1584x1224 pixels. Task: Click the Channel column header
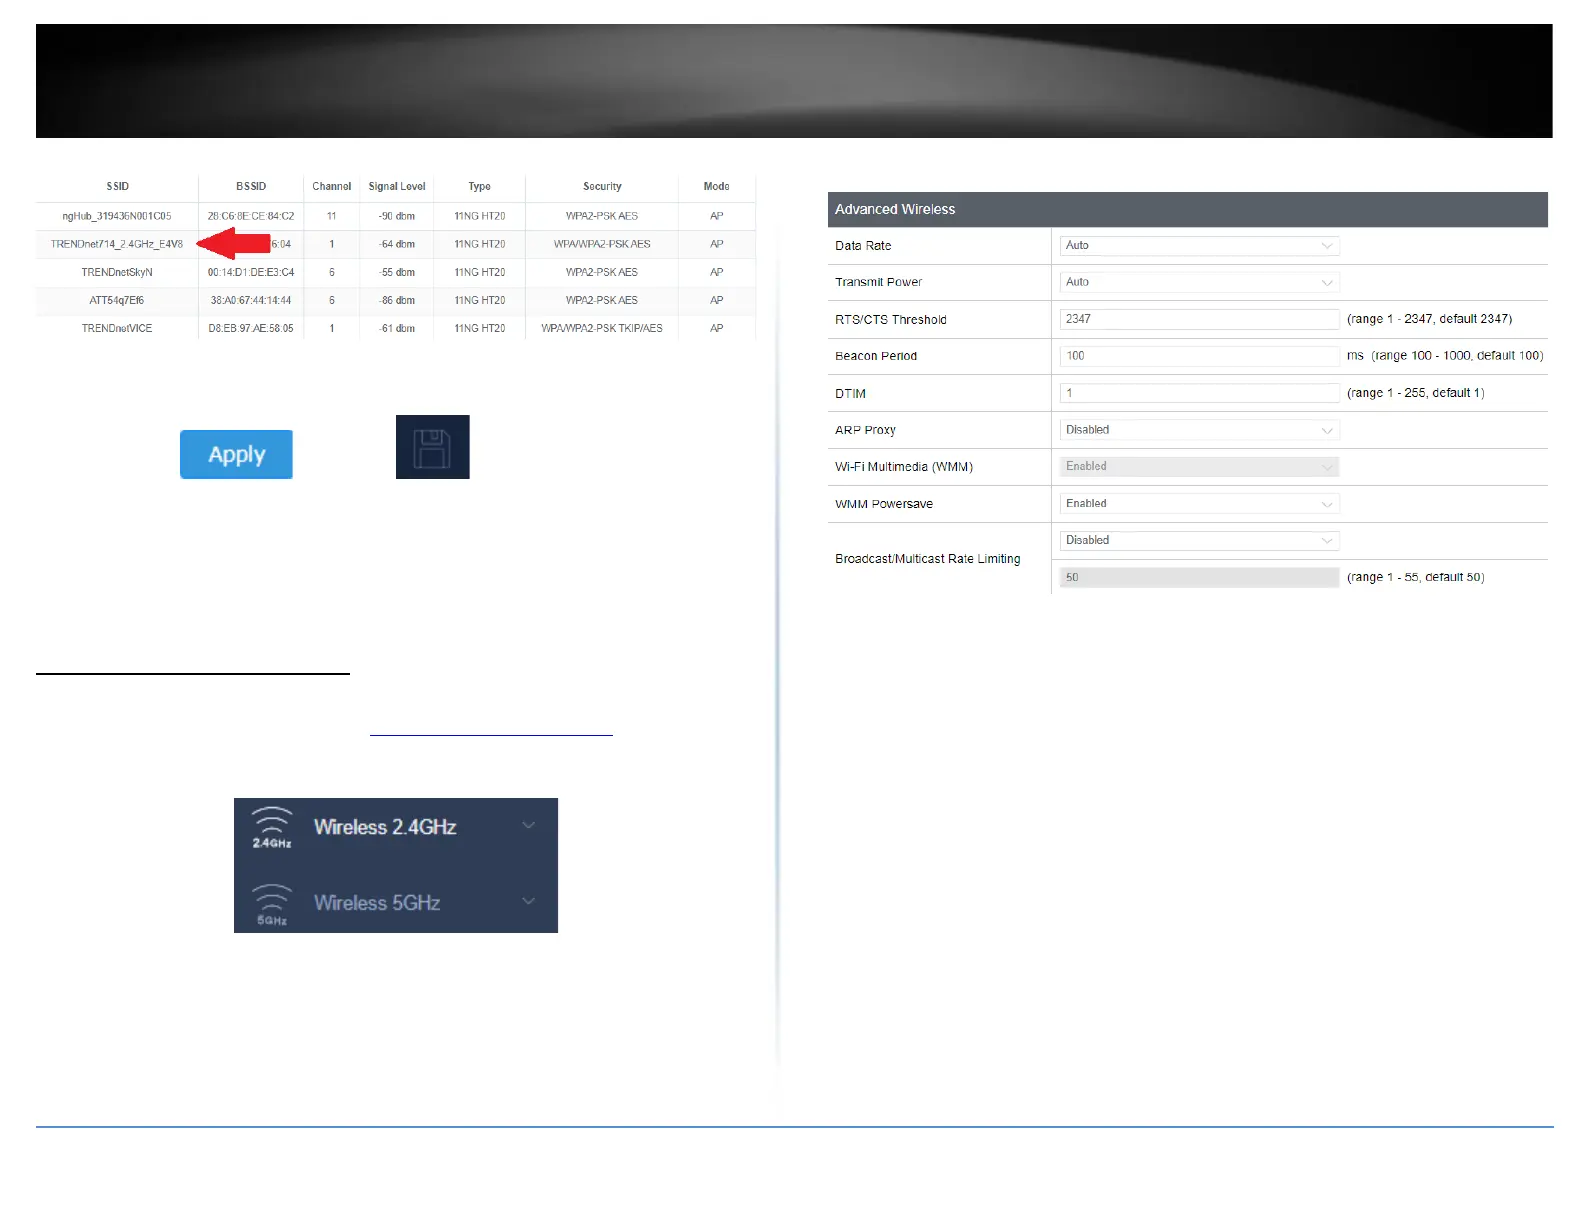pos(332,187)
